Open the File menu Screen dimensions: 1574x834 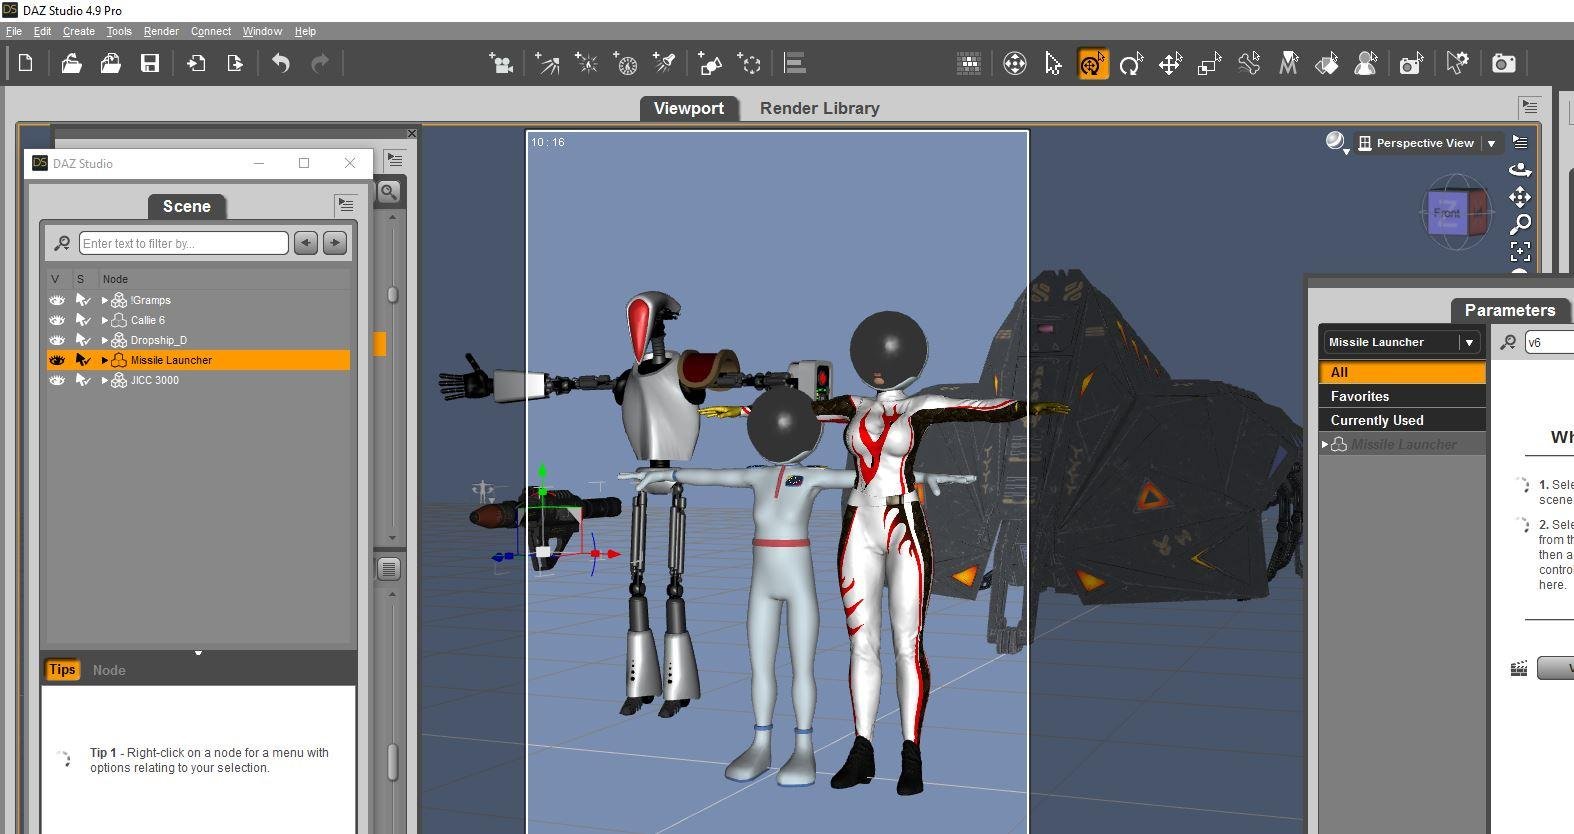tap(14, 31)
